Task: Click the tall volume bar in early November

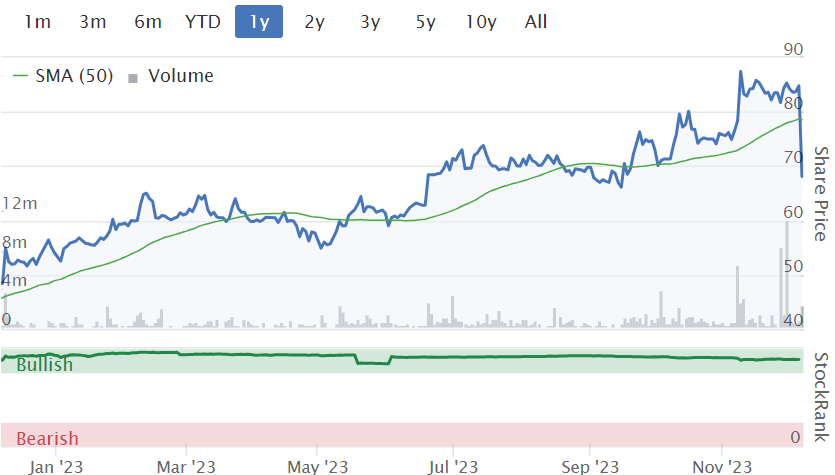Action: 738,296
